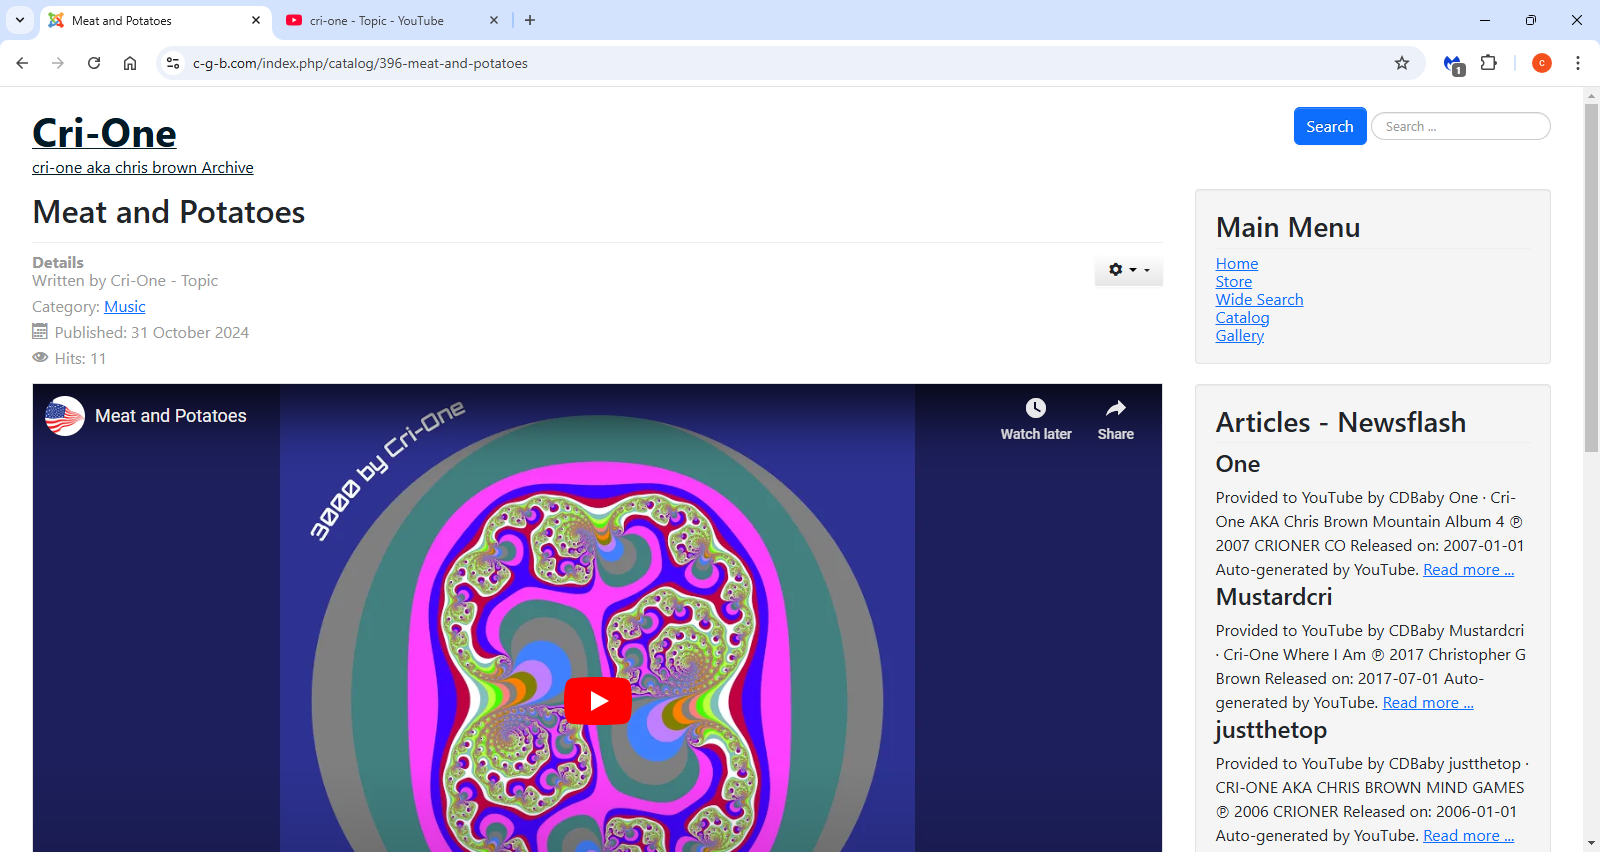
Task: Restore down the browser window
Action: [x=1531, y=20]
